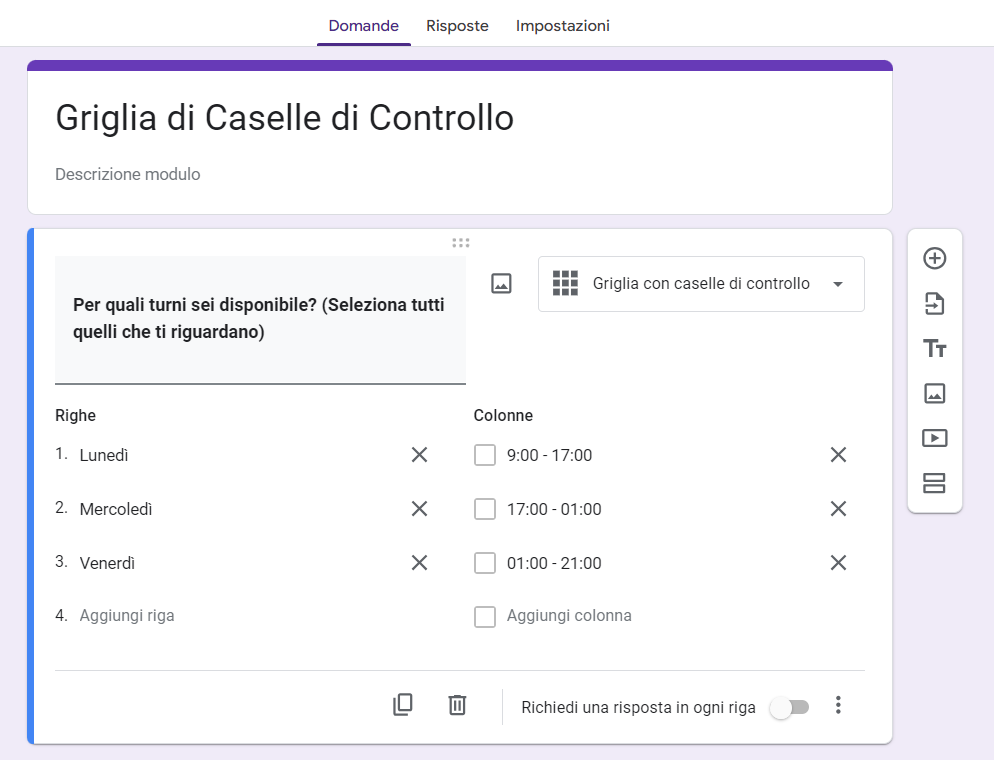Viewport: 994px width, 760px height.
Task: Switch to the Risposte tab
Action: [457, 26]
